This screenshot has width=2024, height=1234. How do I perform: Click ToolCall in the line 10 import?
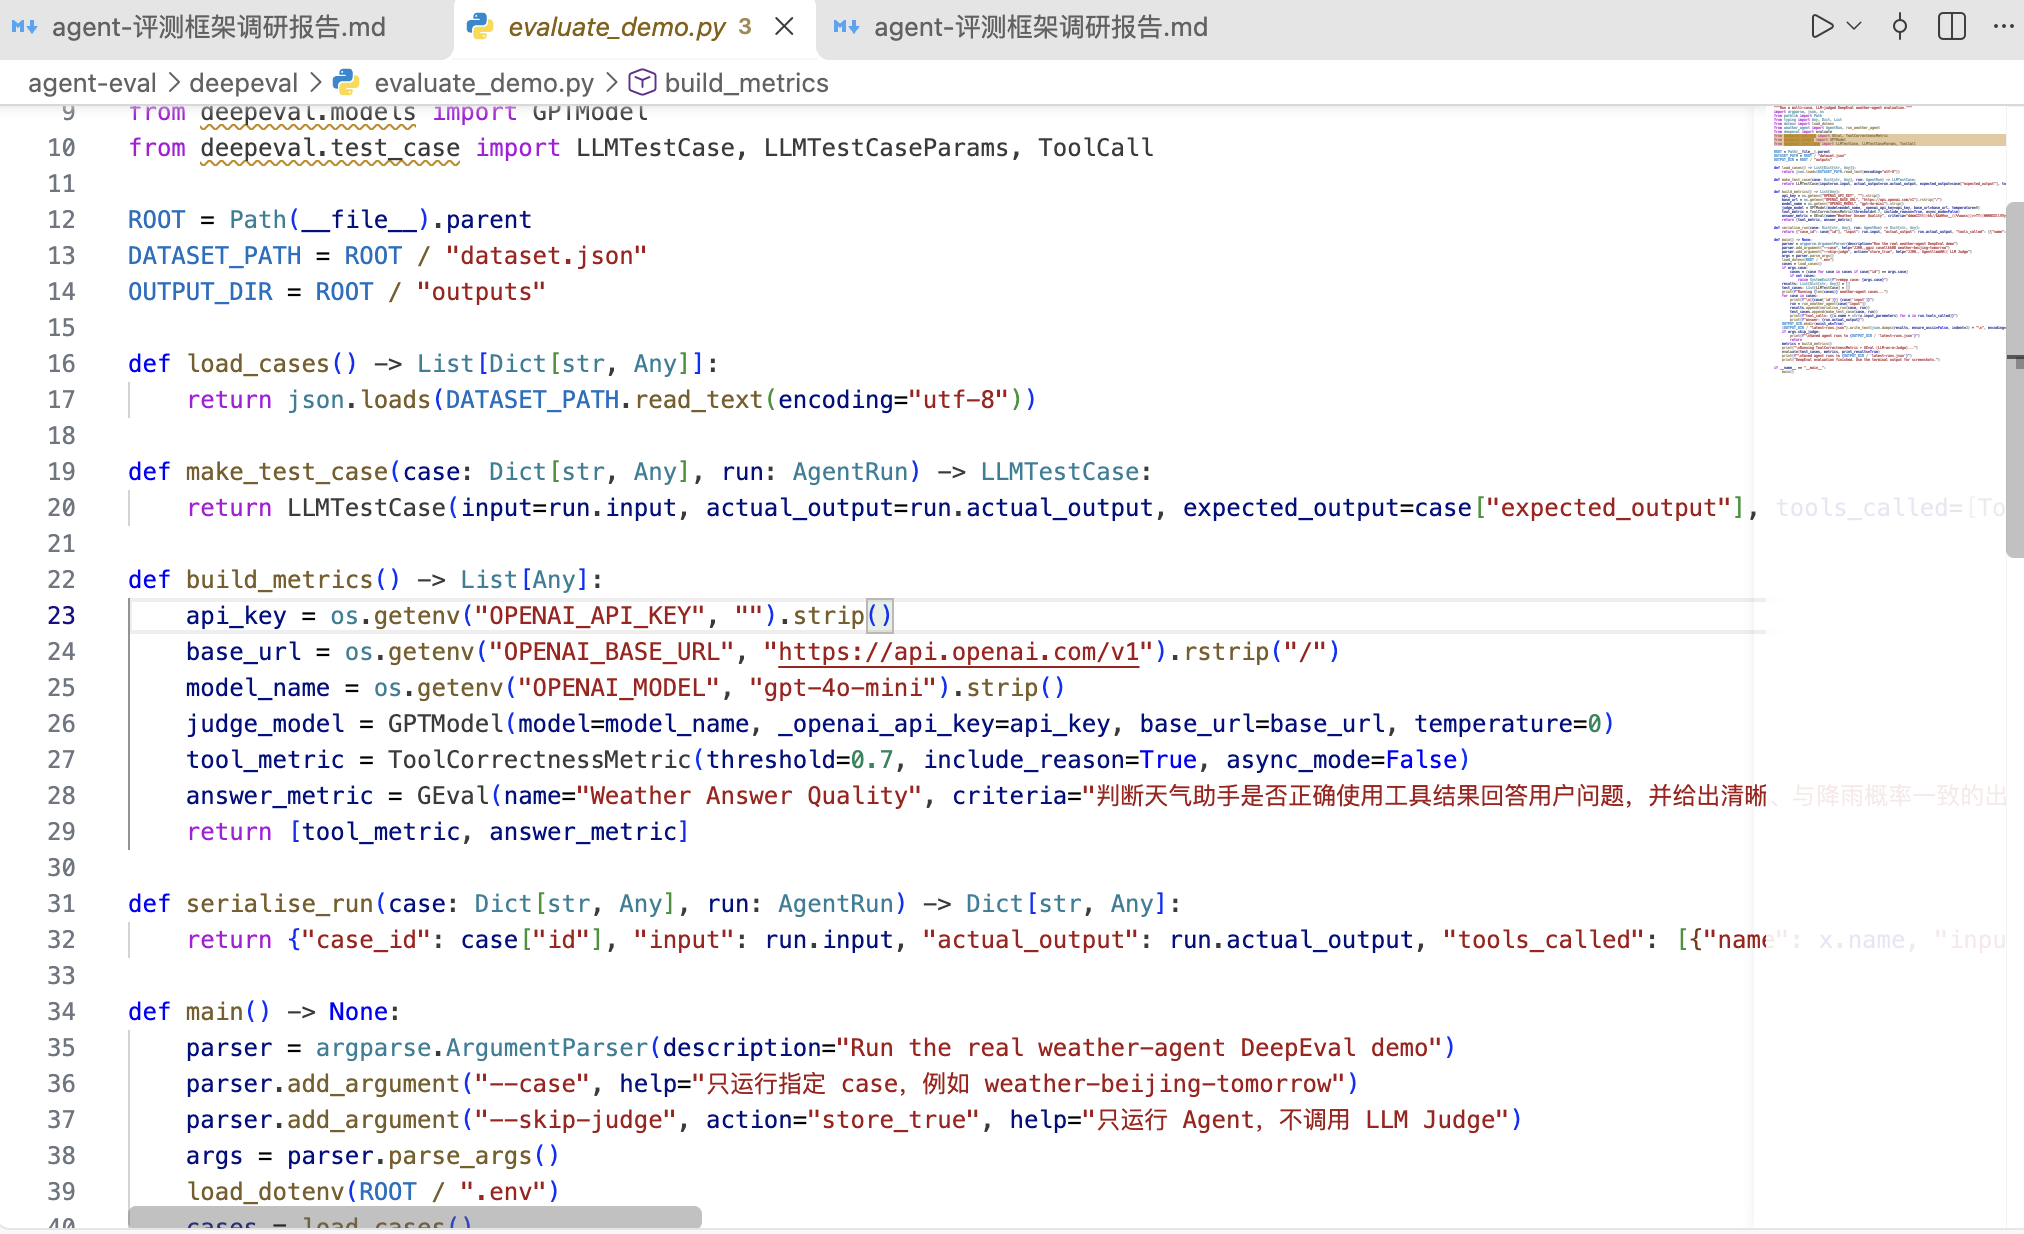[1096, 148]
